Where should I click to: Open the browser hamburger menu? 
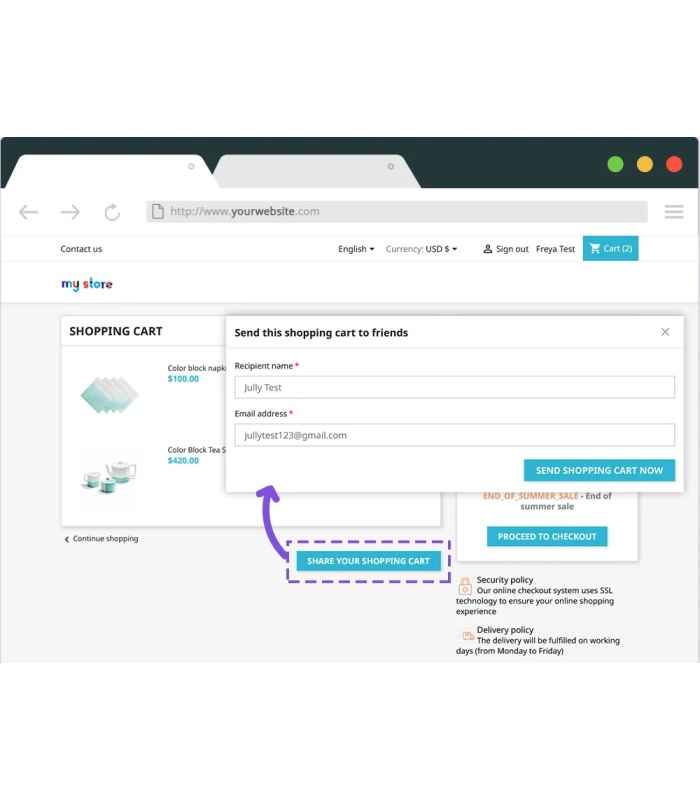pos(673,212)
